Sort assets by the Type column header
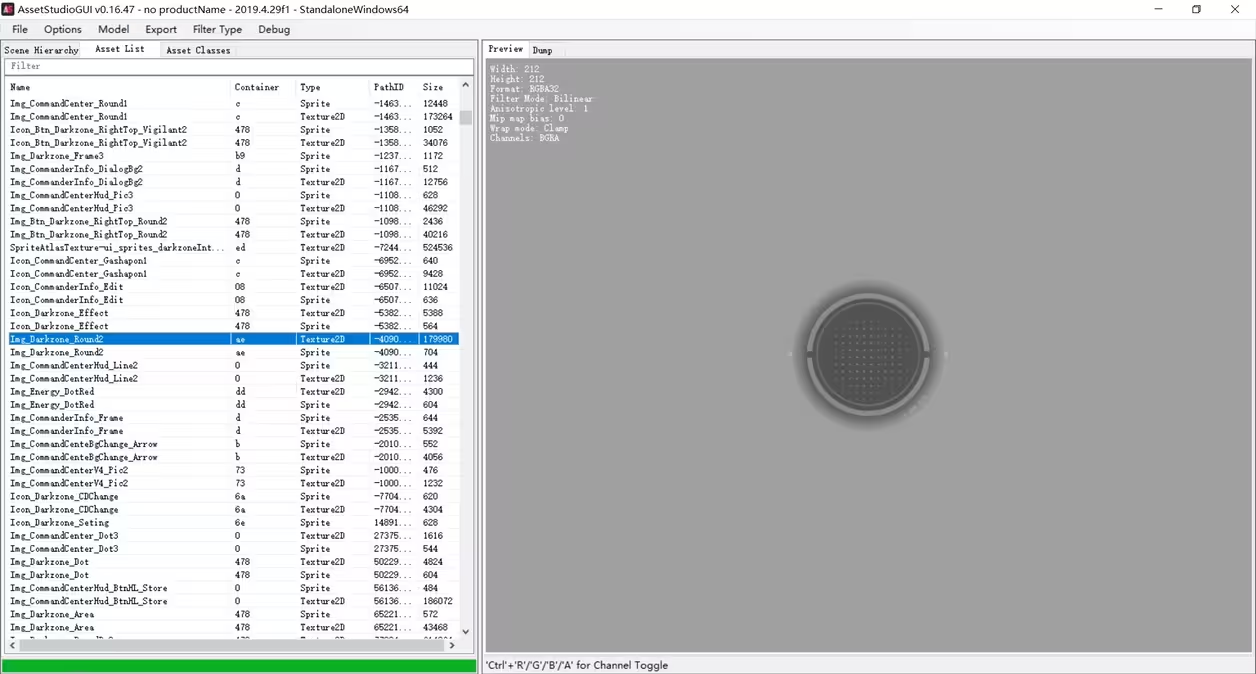The height and width of the screenshot is (674, 1256). pos(330,87)
